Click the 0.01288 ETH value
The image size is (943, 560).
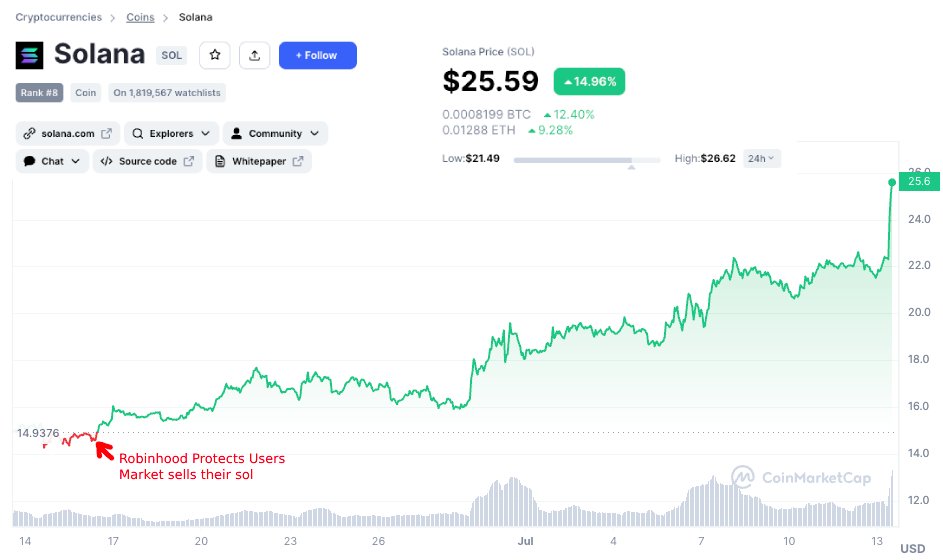[479, 130]
